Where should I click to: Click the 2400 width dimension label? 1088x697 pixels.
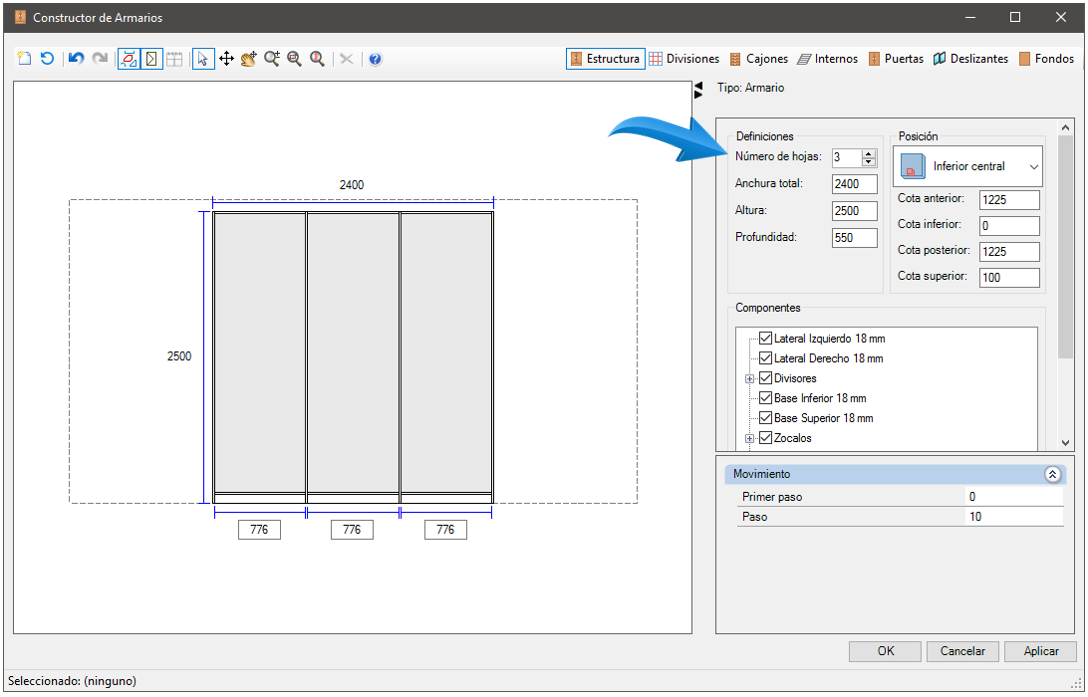click(x=351, y=185)
